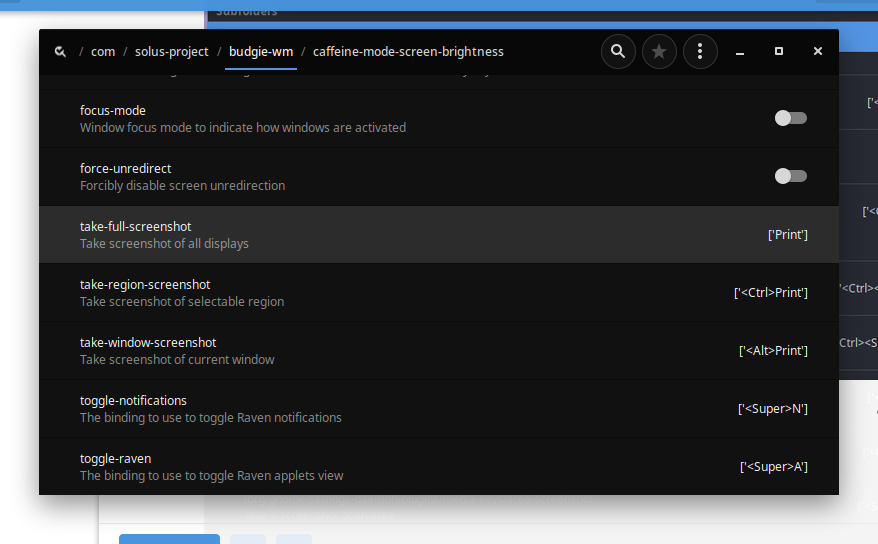878x544 pixels.
Task: Select the take-region-screenshot key row
Action: [x=400, y=293]
